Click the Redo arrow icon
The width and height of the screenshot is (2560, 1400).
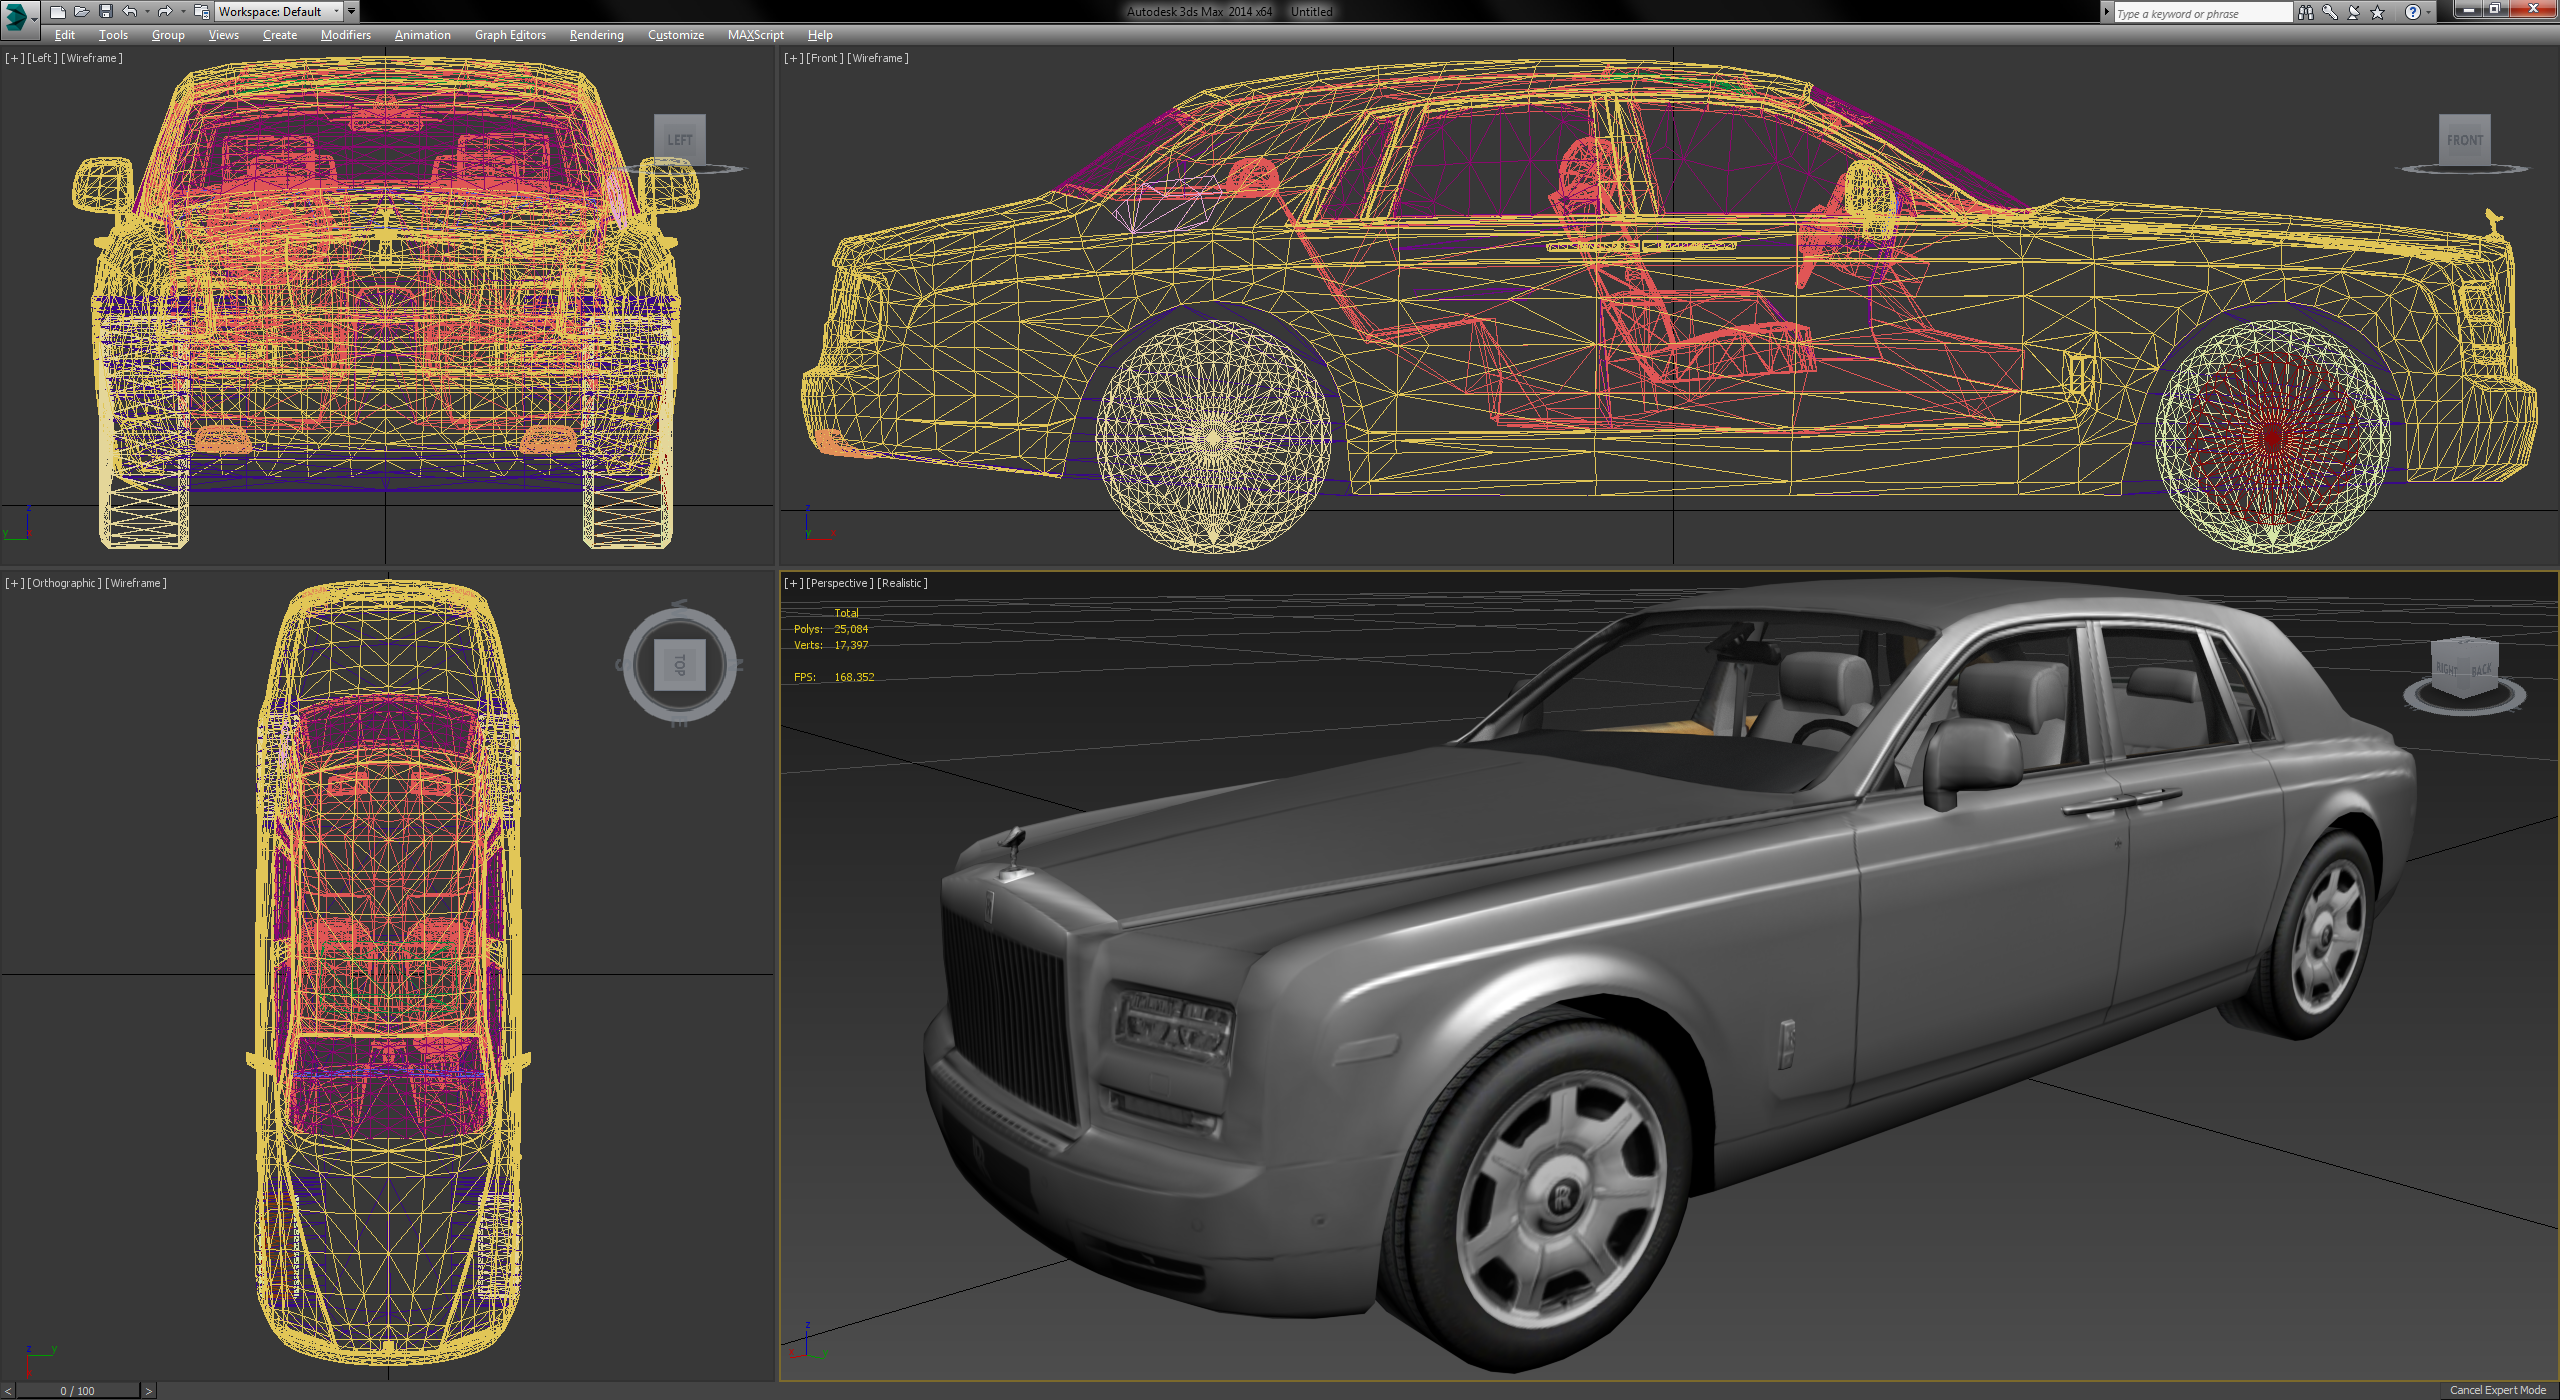pyautogui.click(x=165, y=12)
